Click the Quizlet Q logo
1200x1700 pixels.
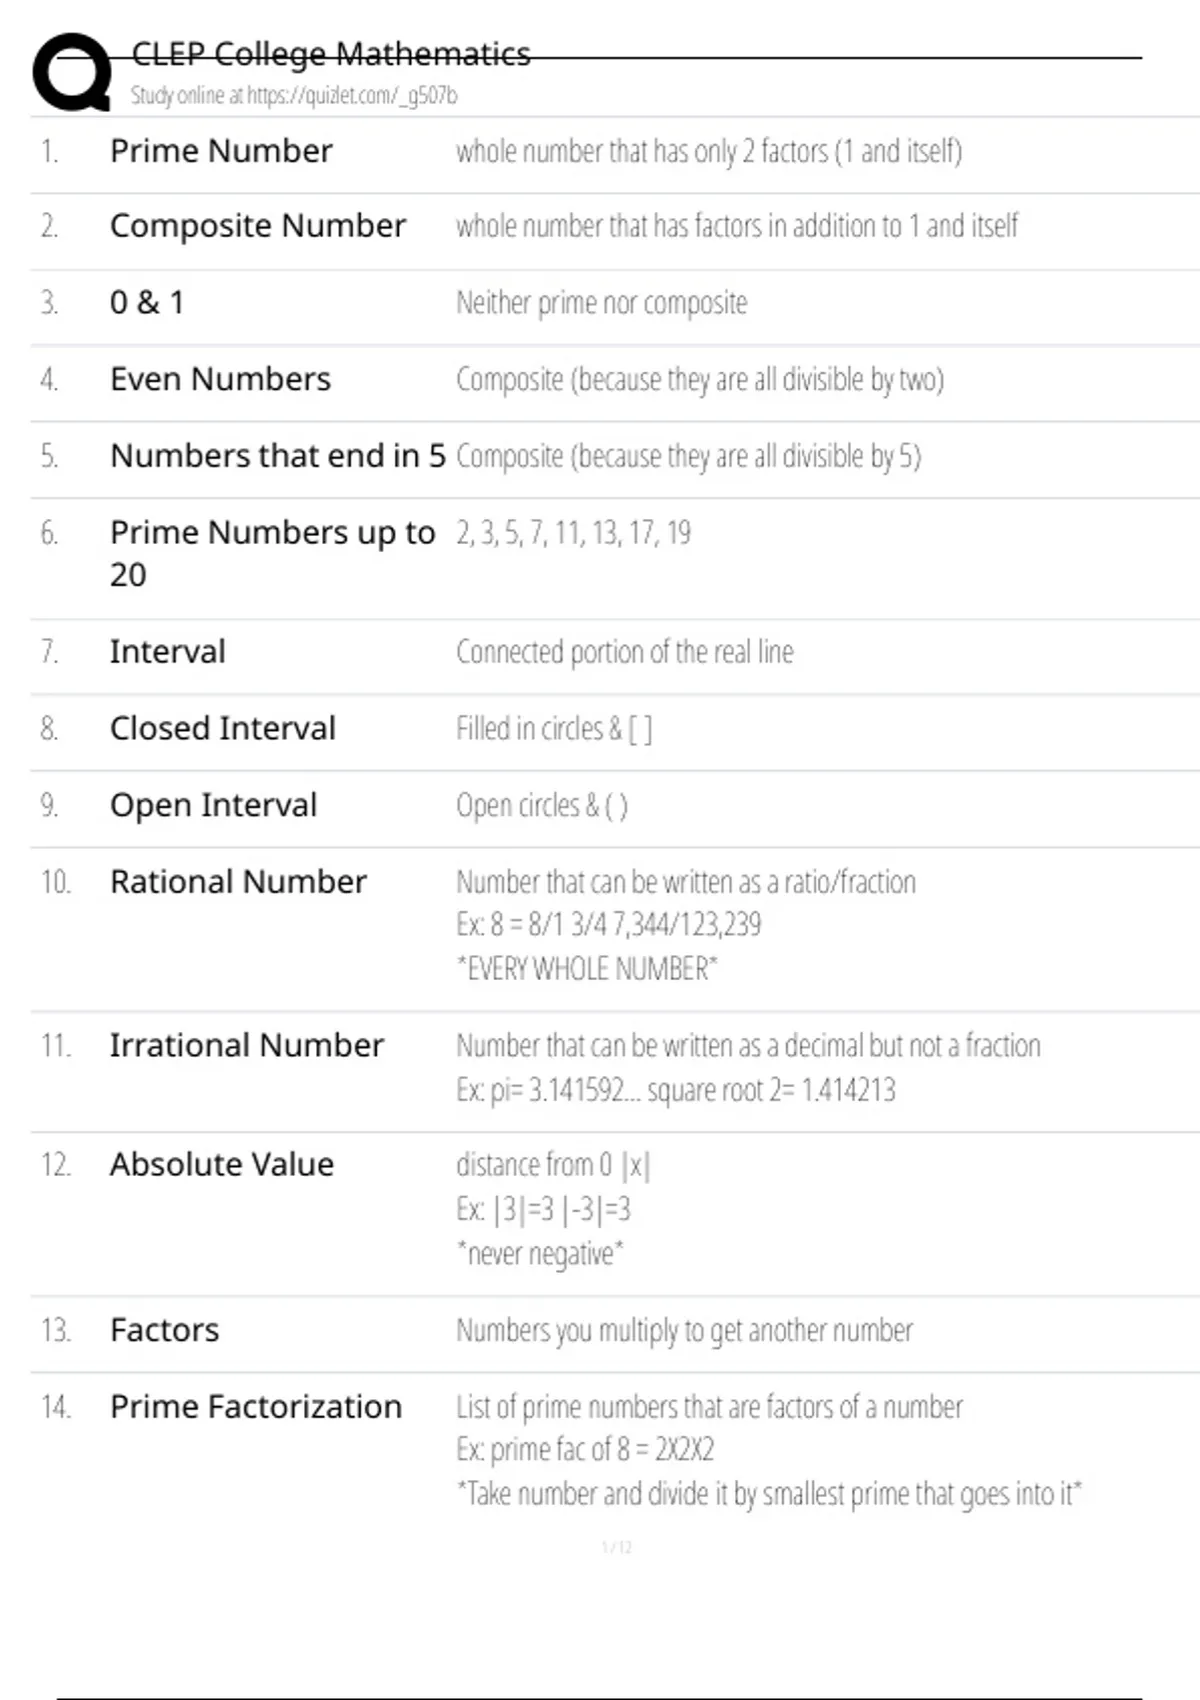pyautogui.click(x=72, y=72)
